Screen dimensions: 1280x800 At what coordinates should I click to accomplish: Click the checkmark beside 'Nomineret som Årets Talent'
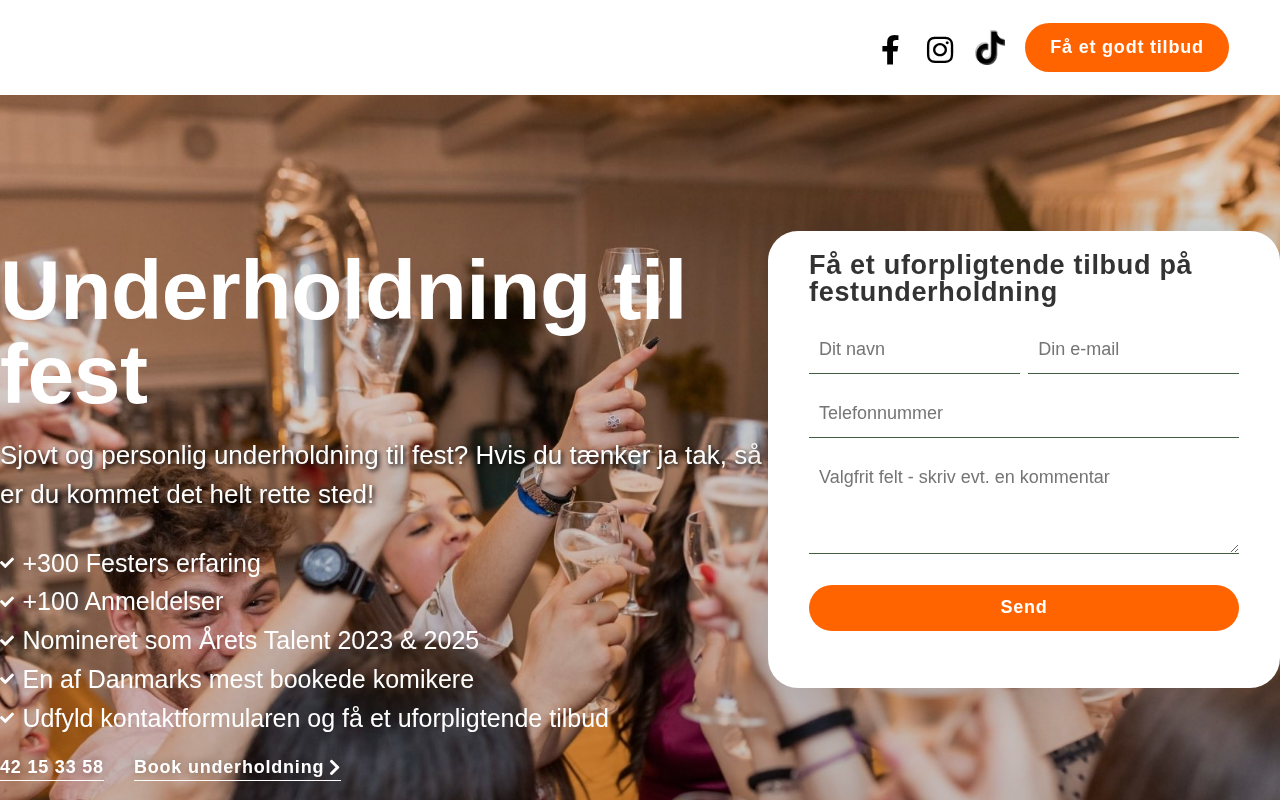(7, 641)
